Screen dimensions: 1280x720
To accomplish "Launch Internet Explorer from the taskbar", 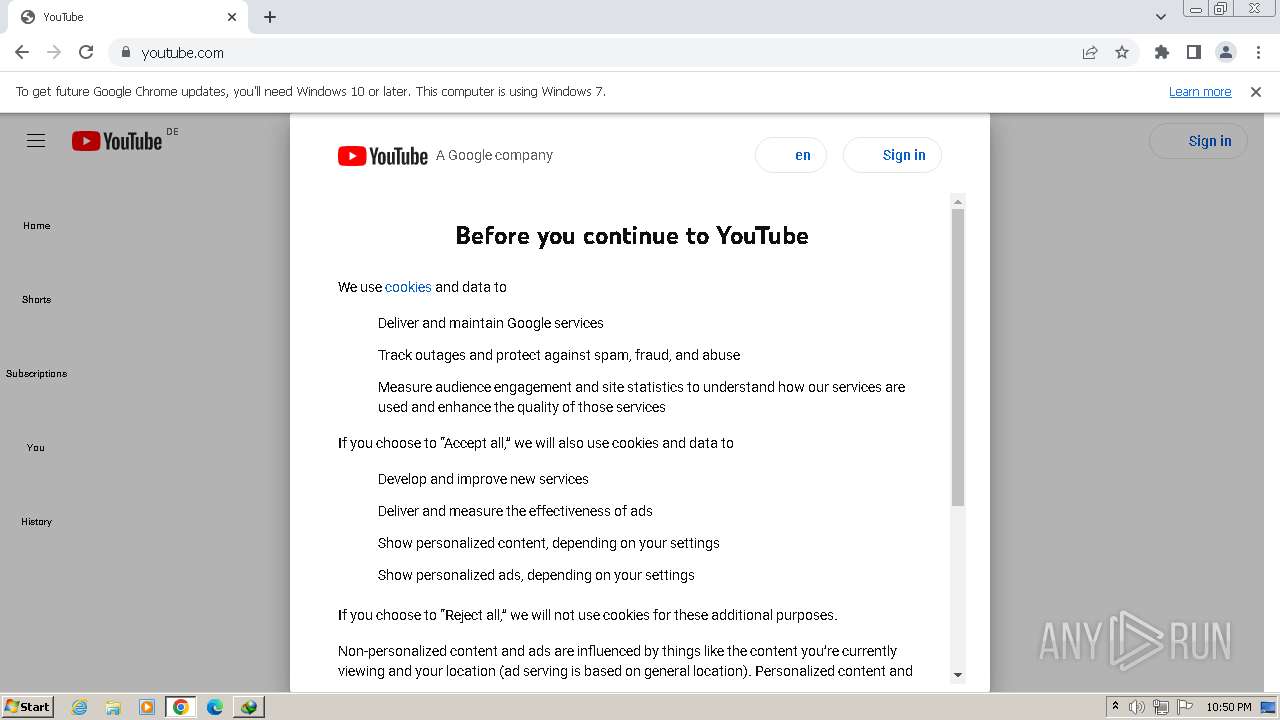I will (x=79, y=707).
